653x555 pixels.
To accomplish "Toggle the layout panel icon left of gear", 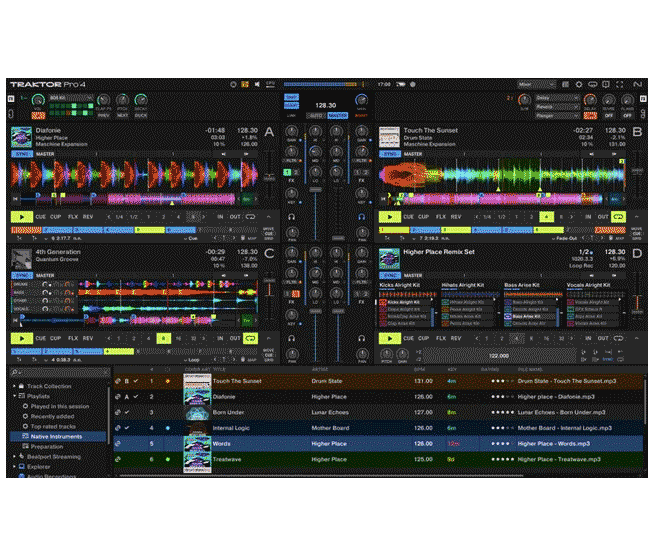I will [566, 85].
